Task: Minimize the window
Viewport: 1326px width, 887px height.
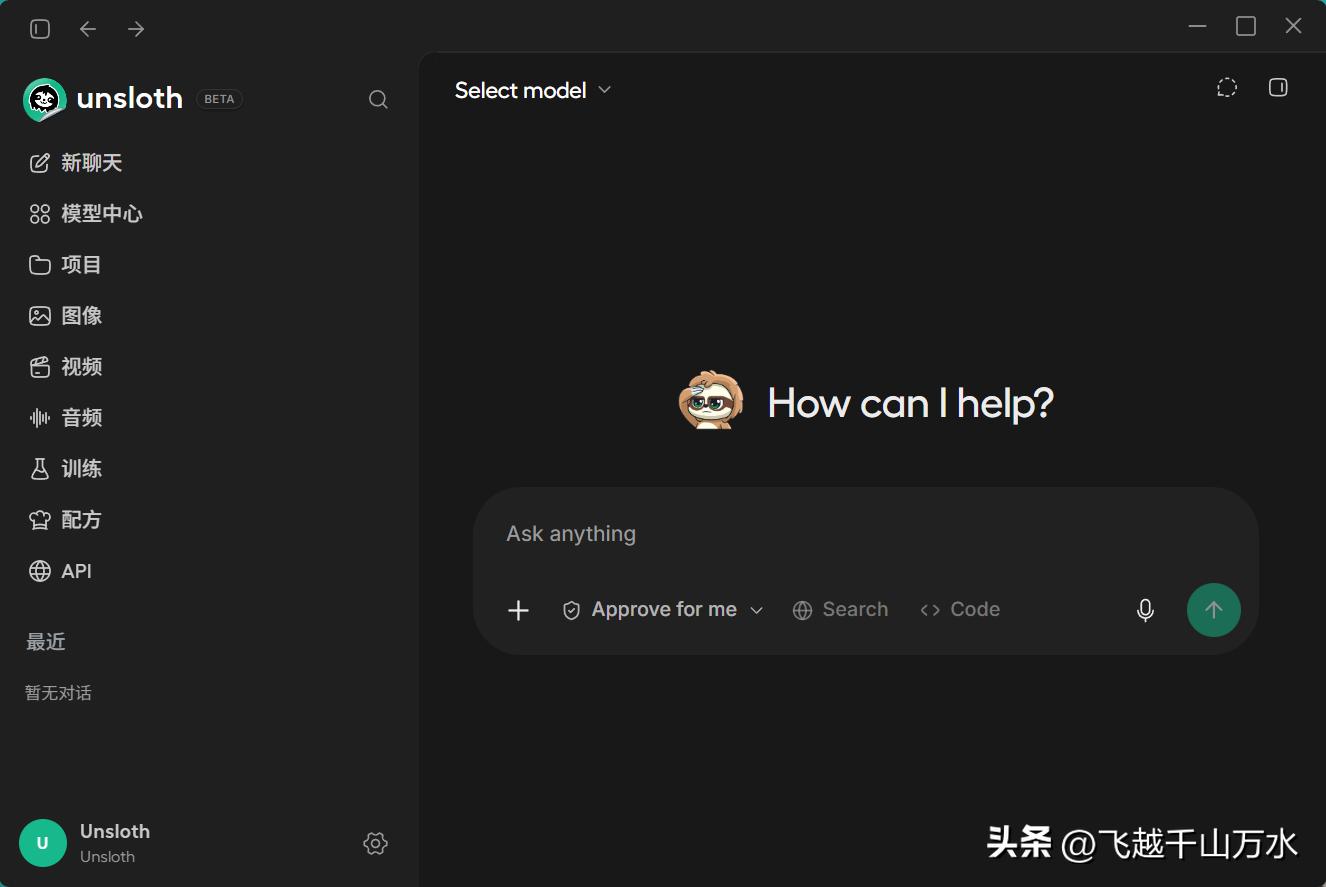Action: [1198, 27]
